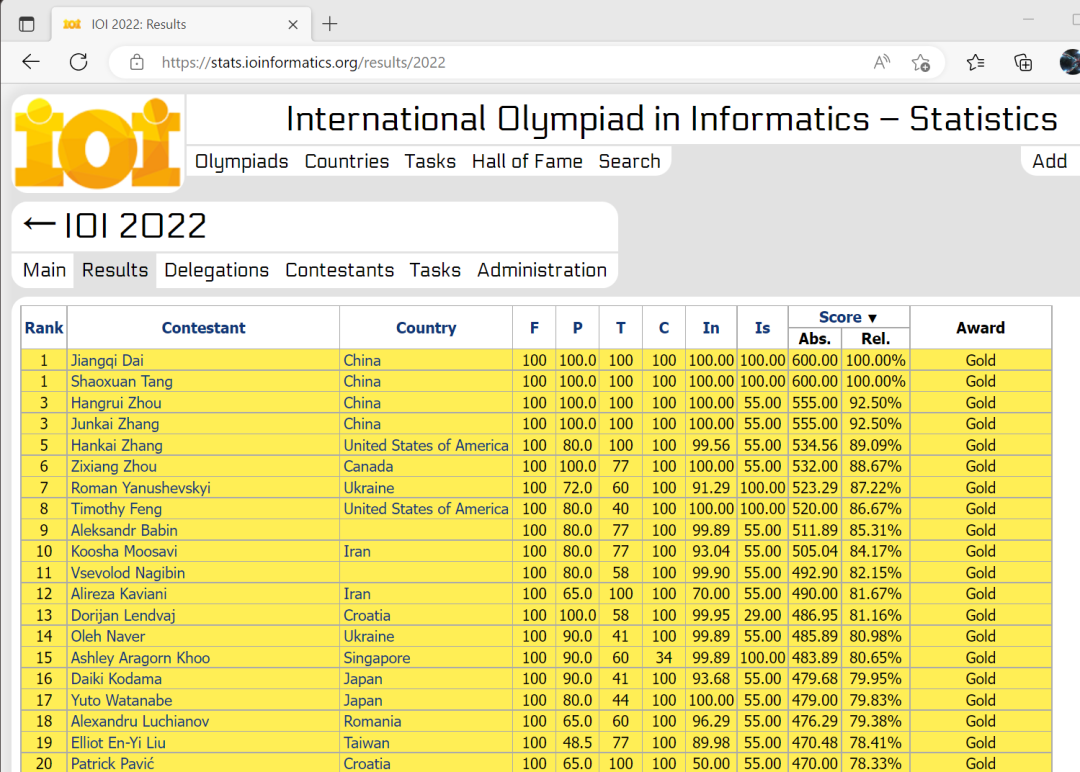1080x772 pixels.
Task: Open contestant Patrick Pavić
Action: [112, 764]
